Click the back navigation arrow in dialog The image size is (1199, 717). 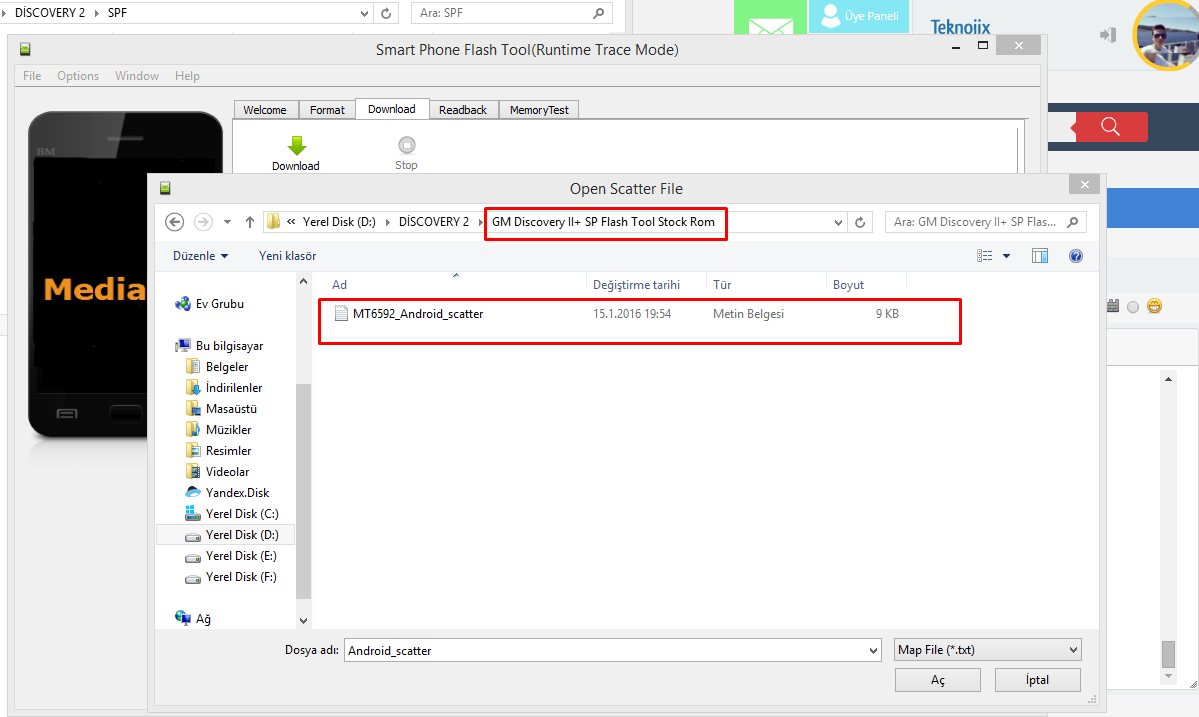pos(175,222)
